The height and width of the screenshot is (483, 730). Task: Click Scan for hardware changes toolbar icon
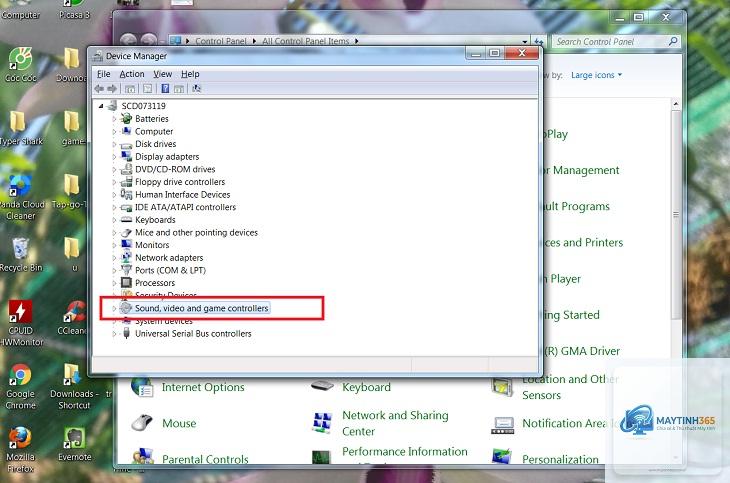tap(196, 88)
